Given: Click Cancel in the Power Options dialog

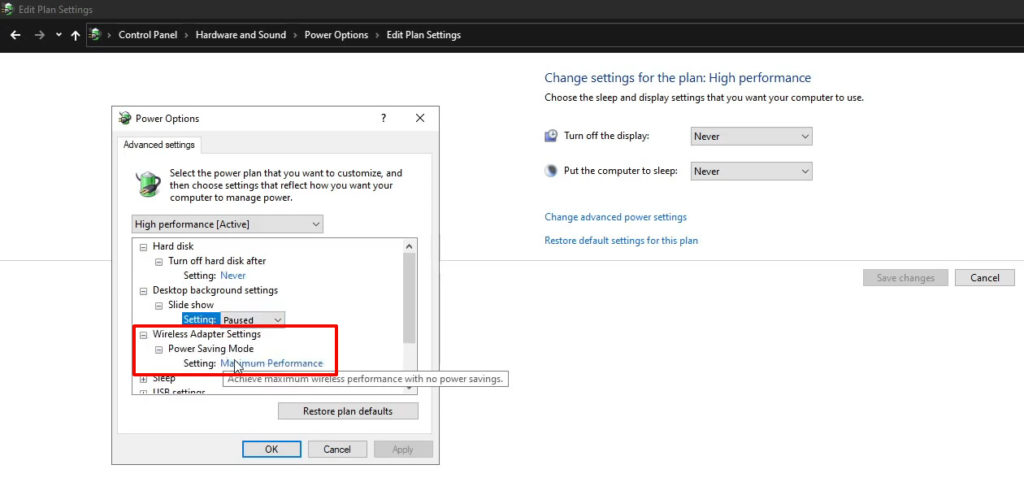Looking at the screenshot, I should click(337, 449).
